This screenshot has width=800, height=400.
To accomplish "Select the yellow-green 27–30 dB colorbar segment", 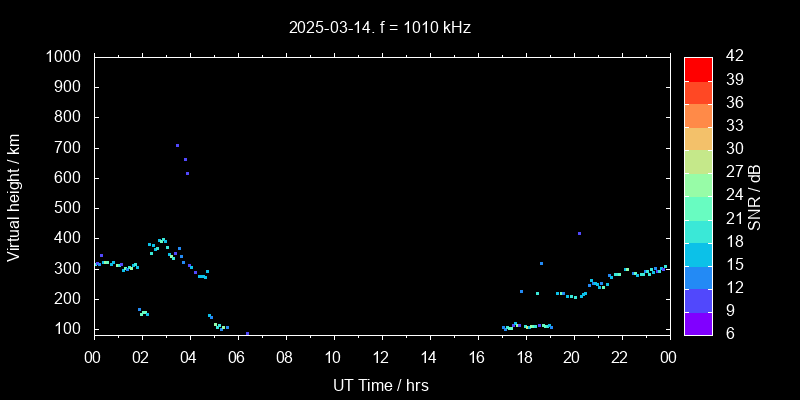I will point(698,161).
